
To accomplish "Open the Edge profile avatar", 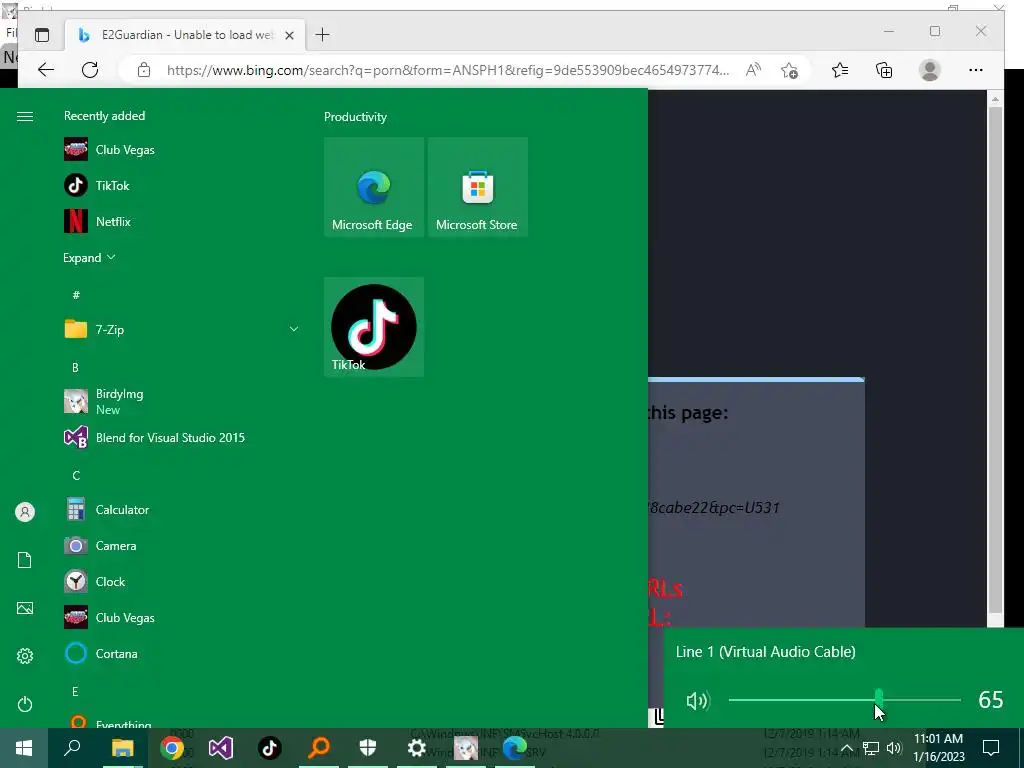I will (929, 70).
